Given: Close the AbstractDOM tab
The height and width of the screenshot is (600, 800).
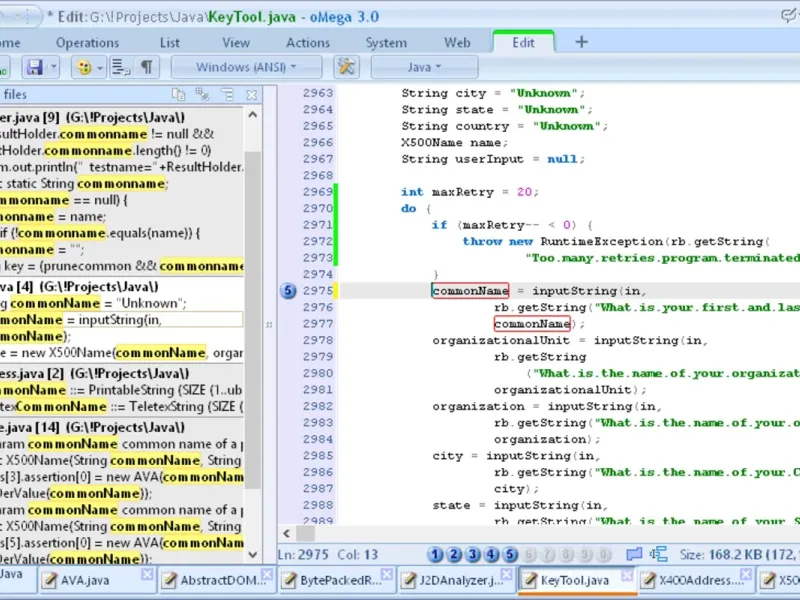Looking at the screenshot, I should coord(267,574).
